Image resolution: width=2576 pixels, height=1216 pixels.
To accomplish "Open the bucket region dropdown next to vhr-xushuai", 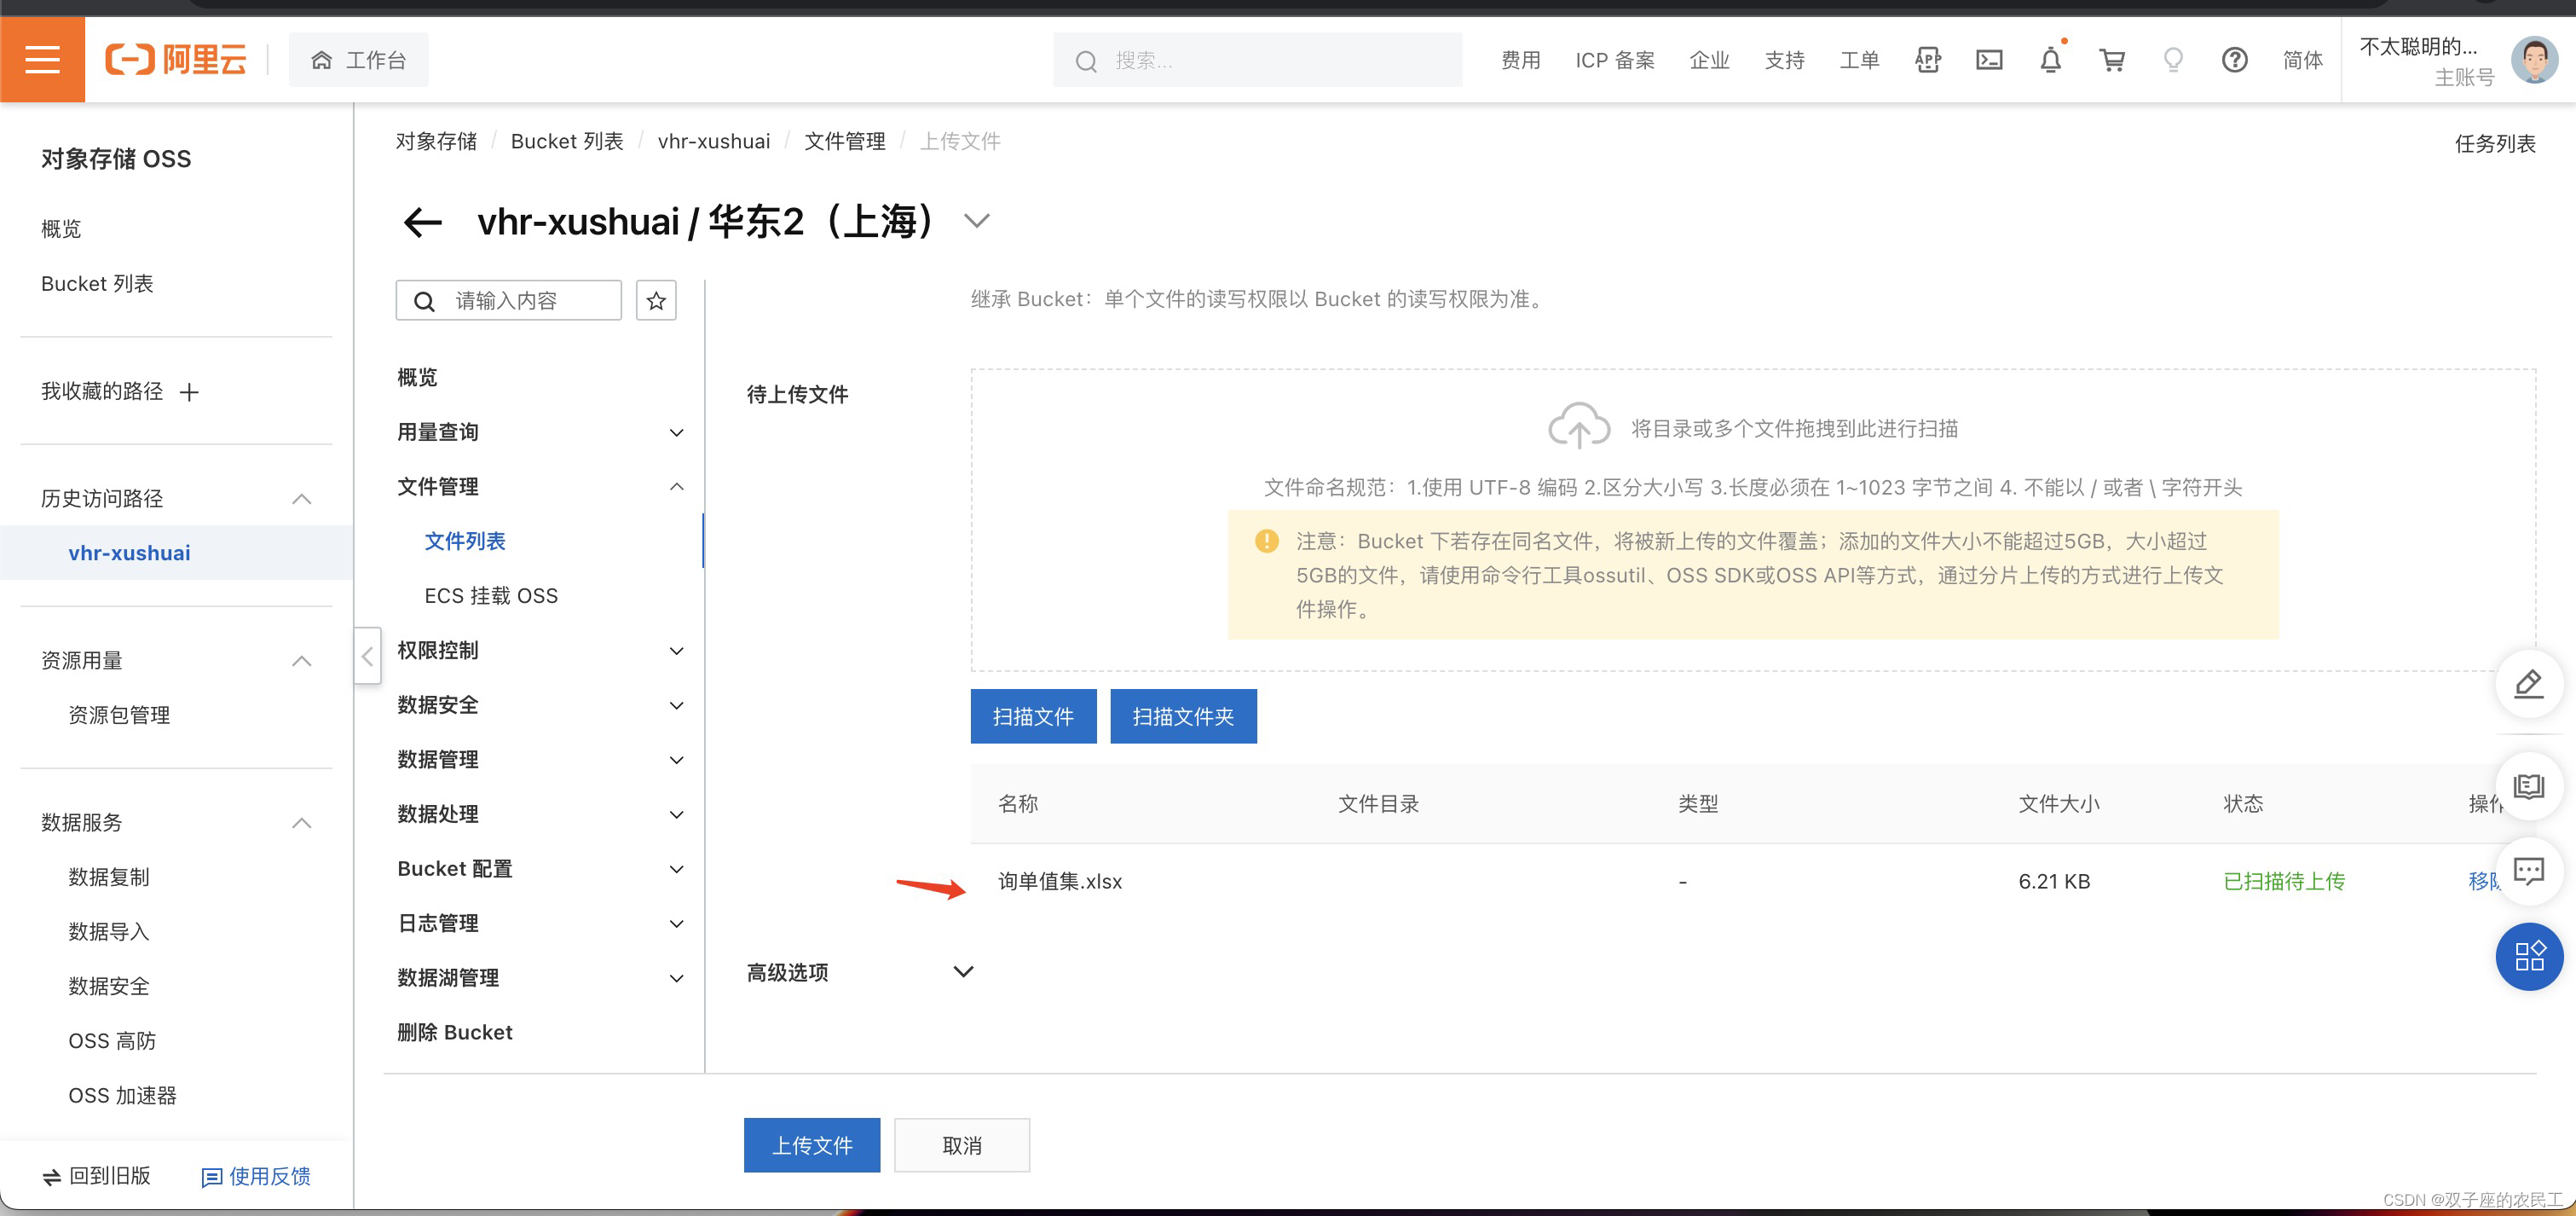I will tap(977, 221).
